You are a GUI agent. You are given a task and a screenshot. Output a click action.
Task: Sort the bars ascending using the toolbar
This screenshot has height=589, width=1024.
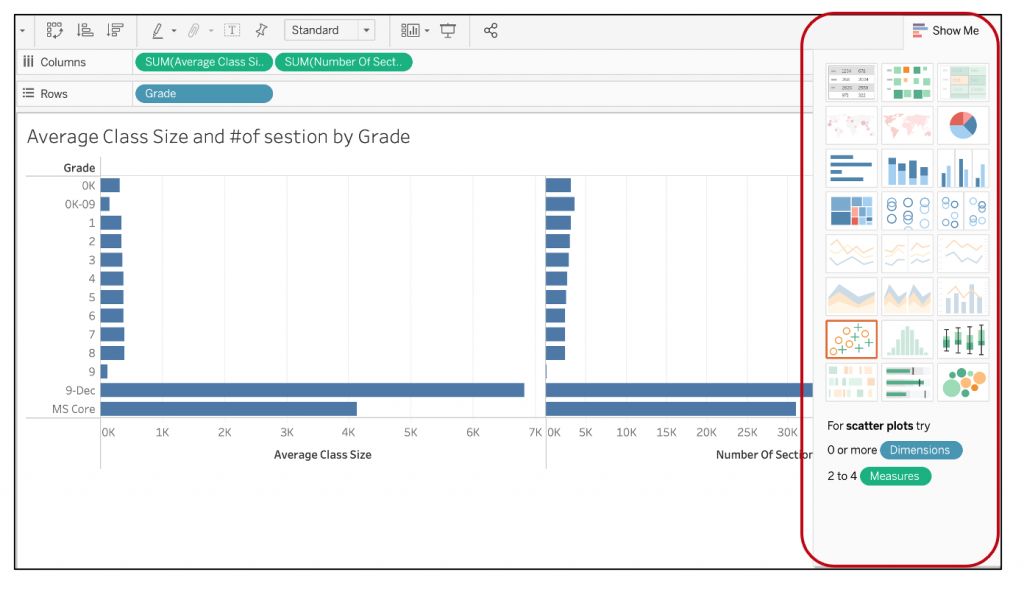[86, 31]
